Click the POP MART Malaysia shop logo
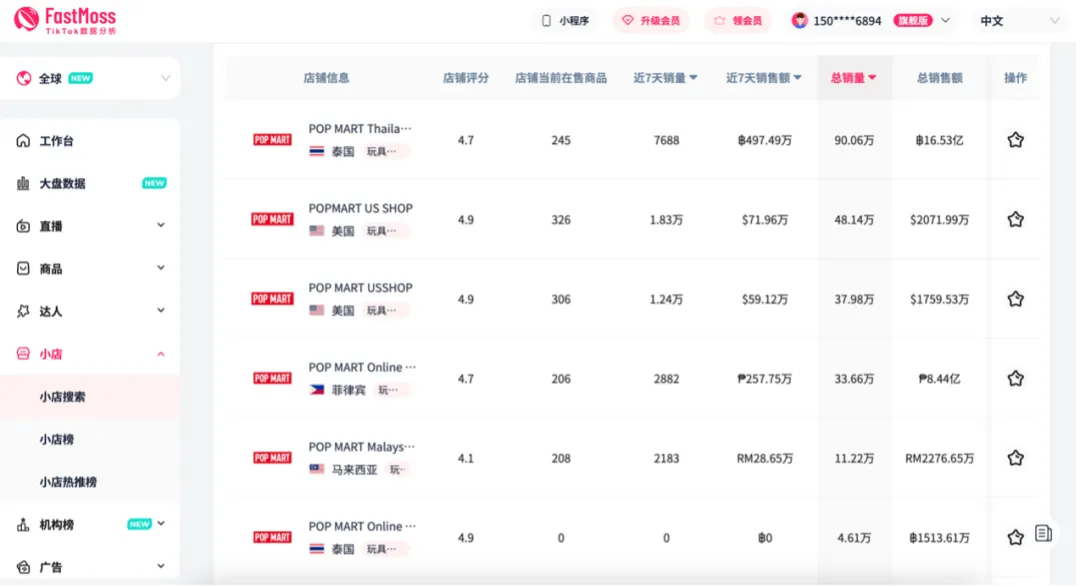 pyautogui.click(x=273, y=458)
